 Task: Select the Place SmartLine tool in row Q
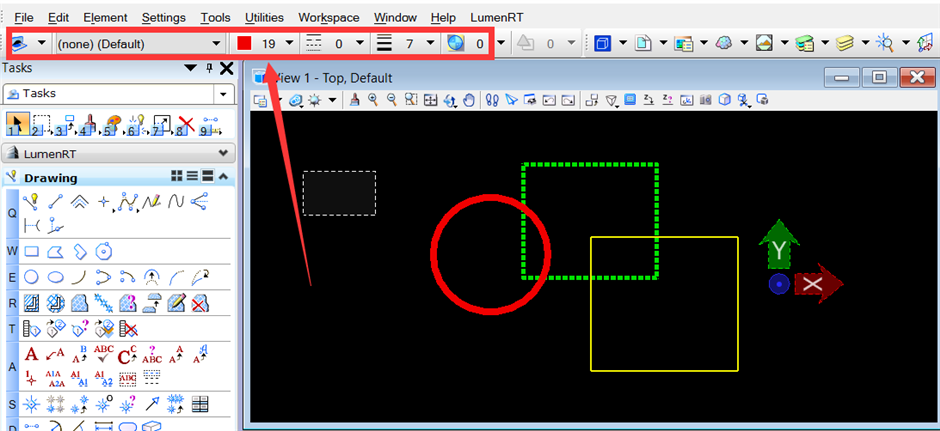click(x=31, y=201)
